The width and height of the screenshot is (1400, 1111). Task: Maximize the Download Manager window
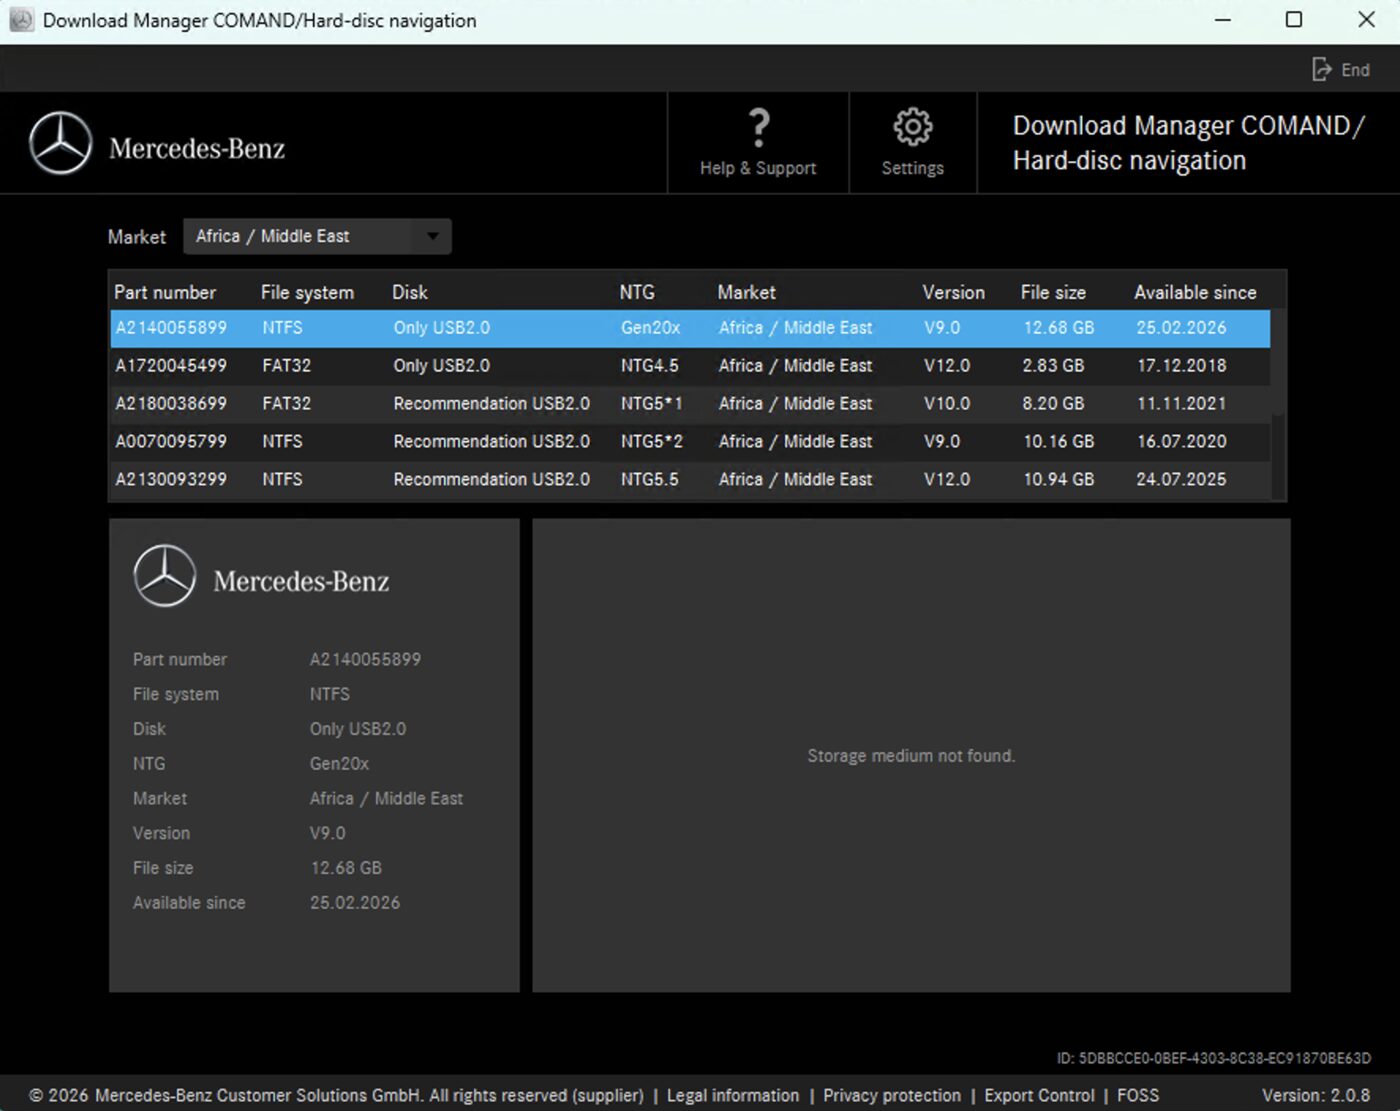(x=1294, y=20)
